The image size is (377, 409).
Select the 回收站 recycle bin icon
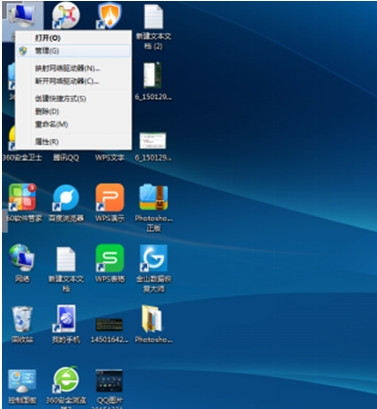22,319
